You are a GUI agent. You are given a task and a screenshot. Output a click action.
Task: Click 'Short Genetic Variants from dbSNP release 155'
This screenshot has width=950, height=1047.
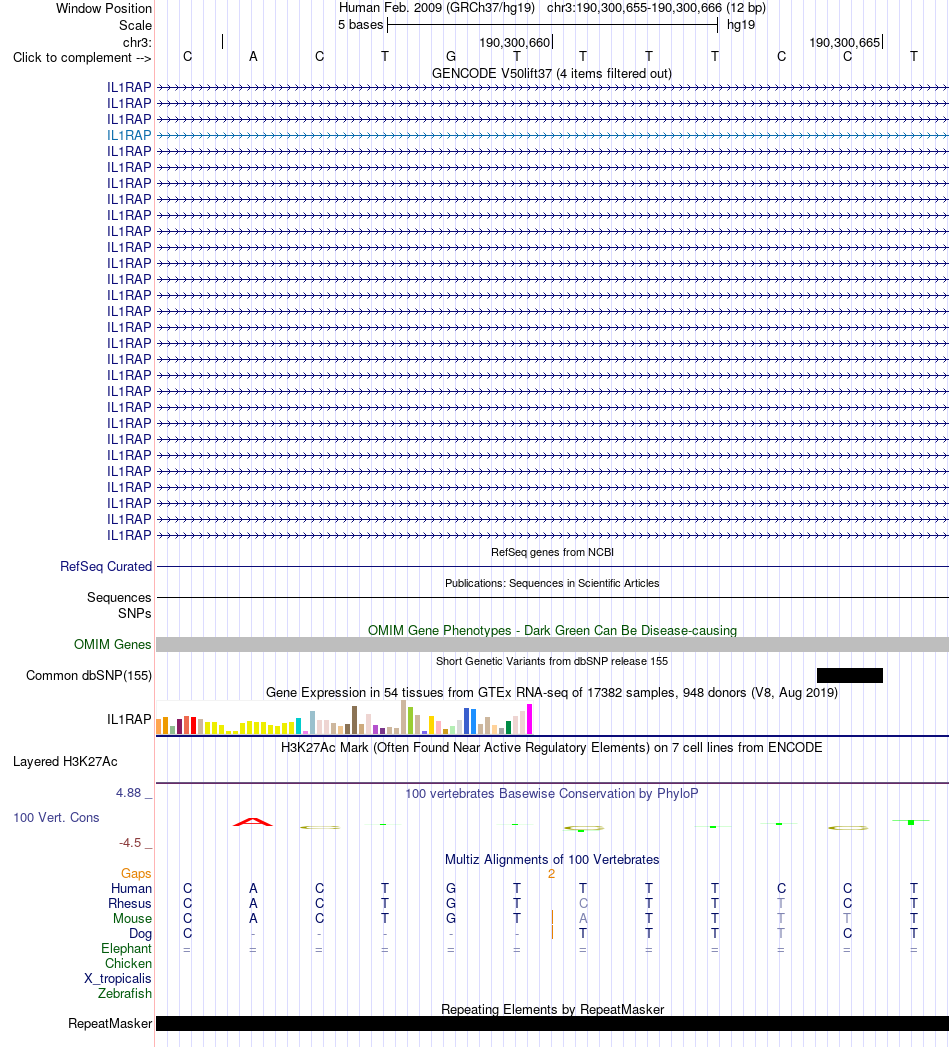(x=552, y=661)
